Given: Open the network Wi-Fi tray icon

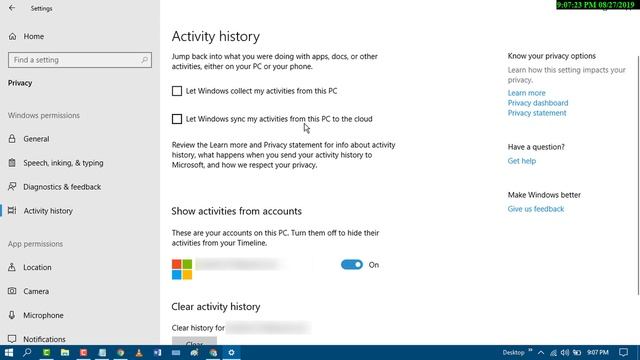Looking at the screenshot, I should pyautogui.click(x=553, y=353).
